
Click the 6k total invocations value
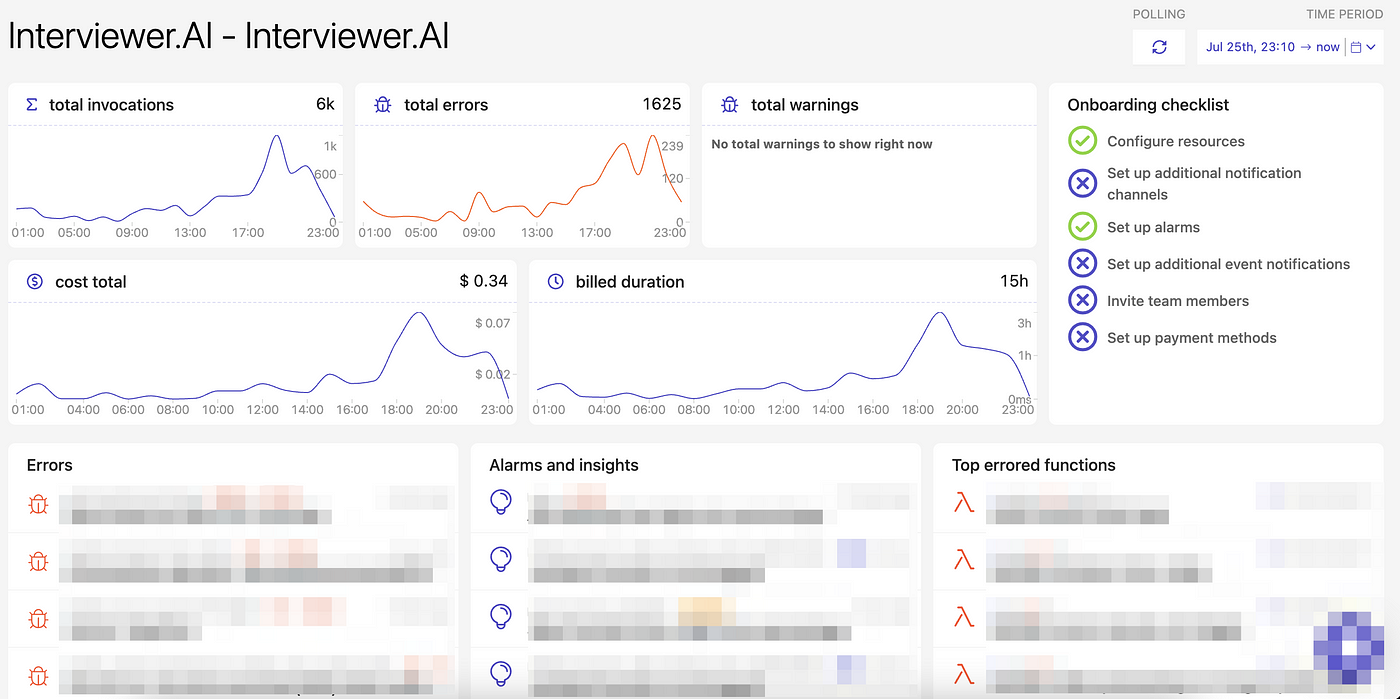[x=325, y=104]
